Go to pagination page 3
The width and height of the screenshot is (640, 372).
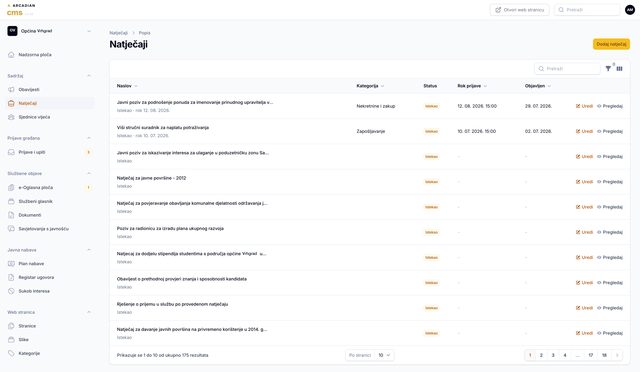[553, 355]
